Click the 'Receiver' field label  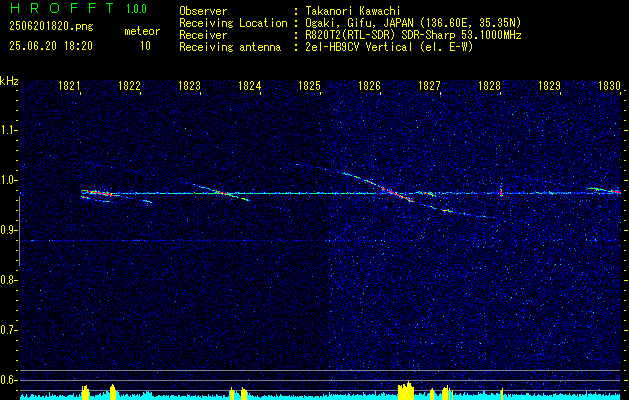203,35
